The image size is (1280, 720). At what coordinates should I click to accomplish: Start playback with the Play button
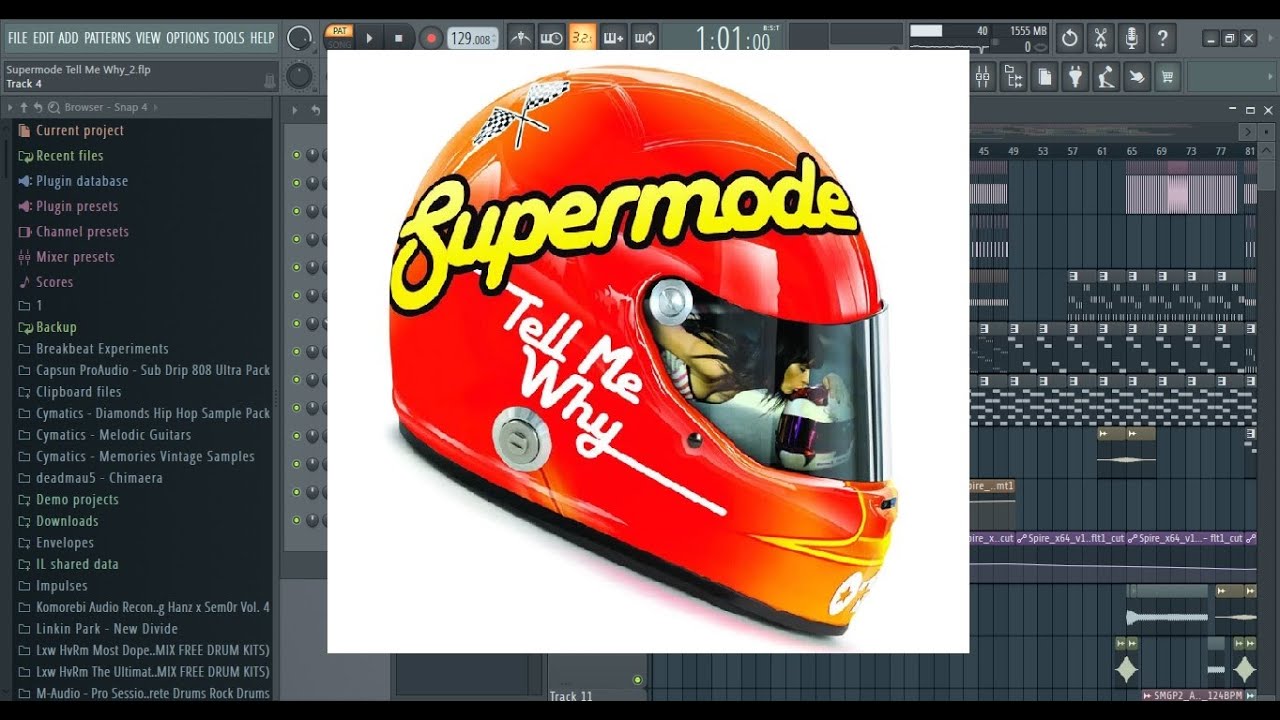369,38
